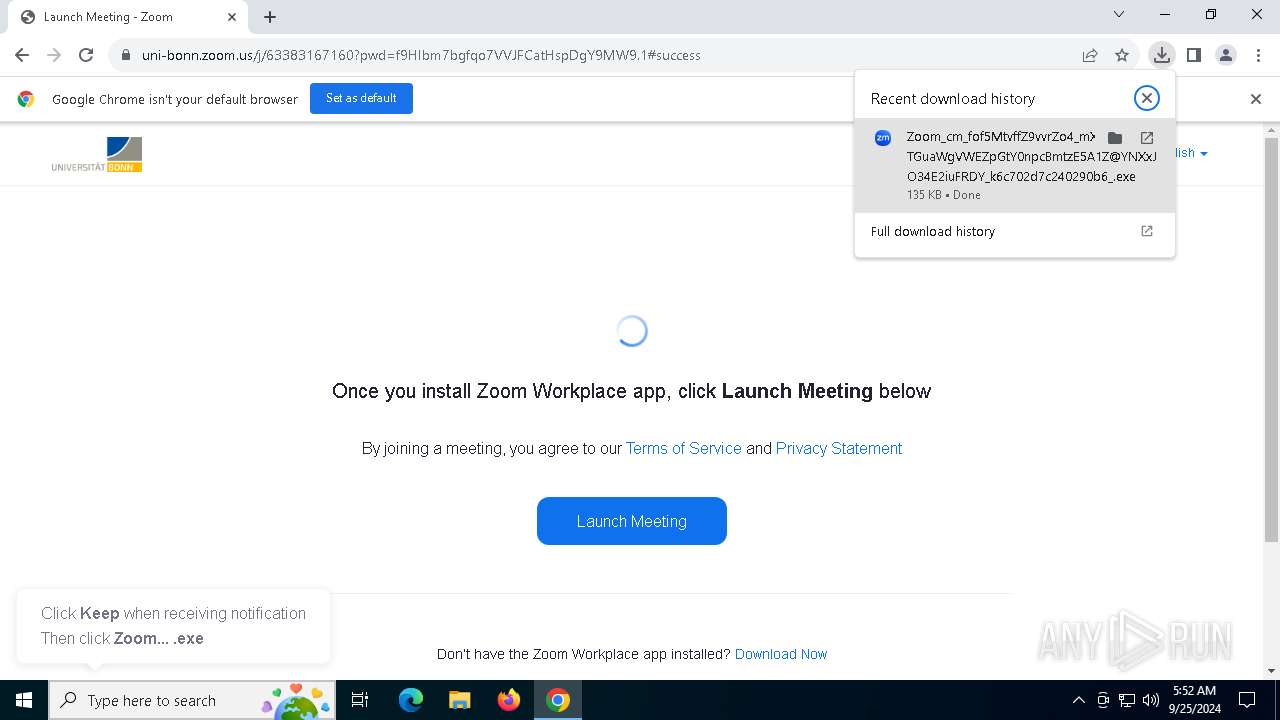1280x720 pixels.
Task: Open the Chrome side panel
Action: click(x=1193, y=55)
